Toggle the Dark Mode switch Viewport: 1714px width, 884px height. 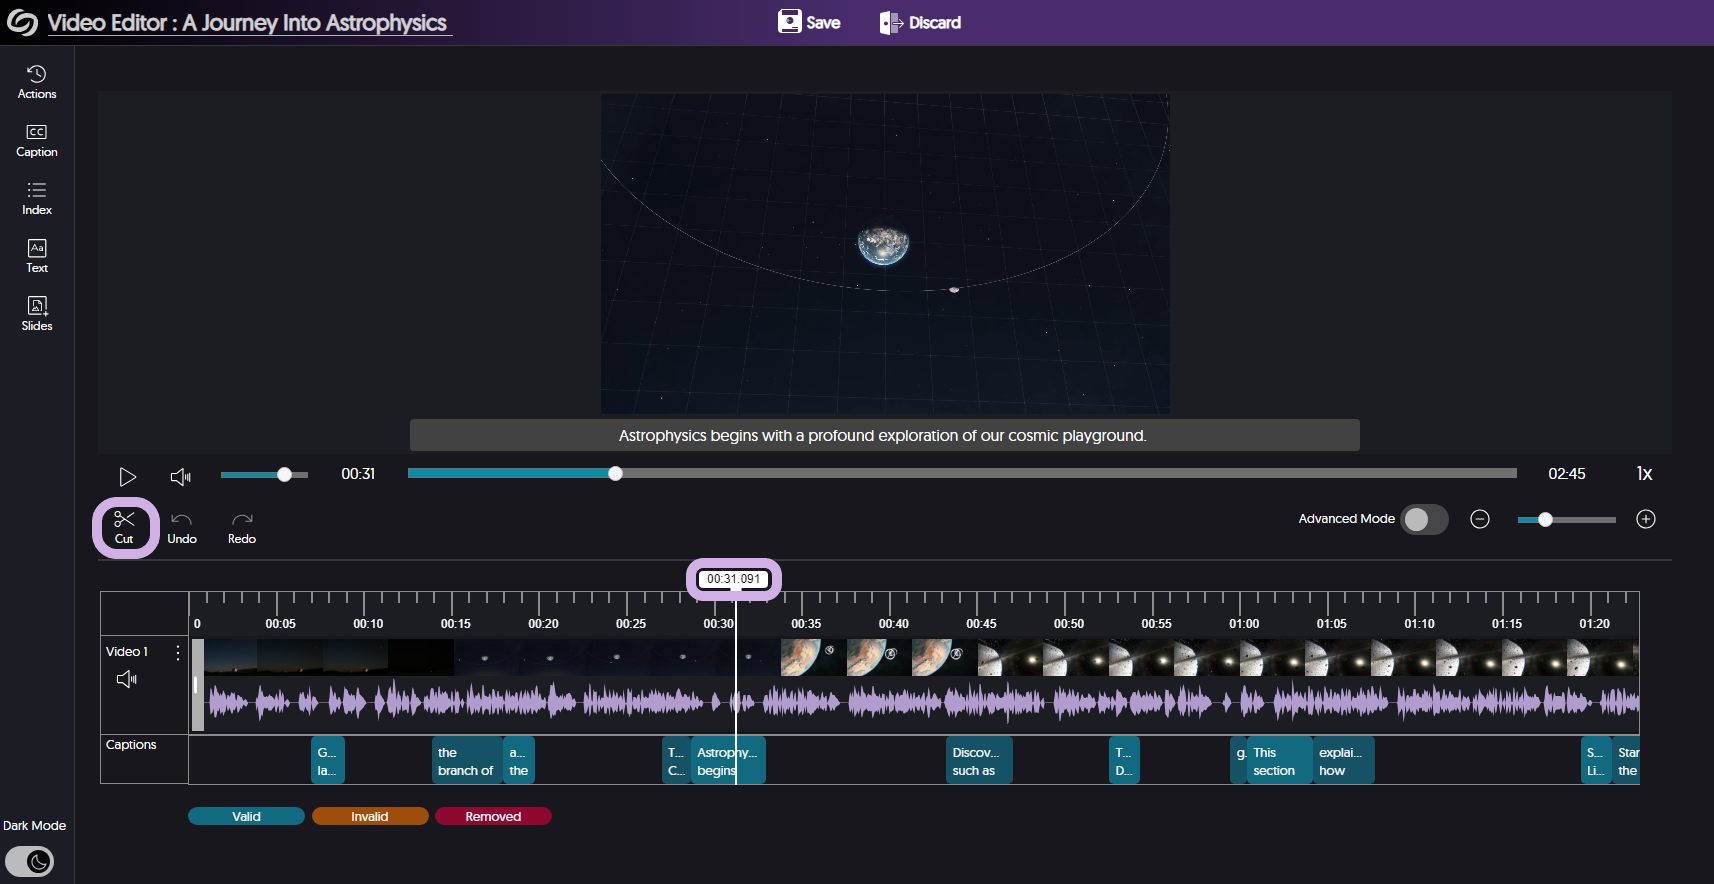tap(30, 861)
